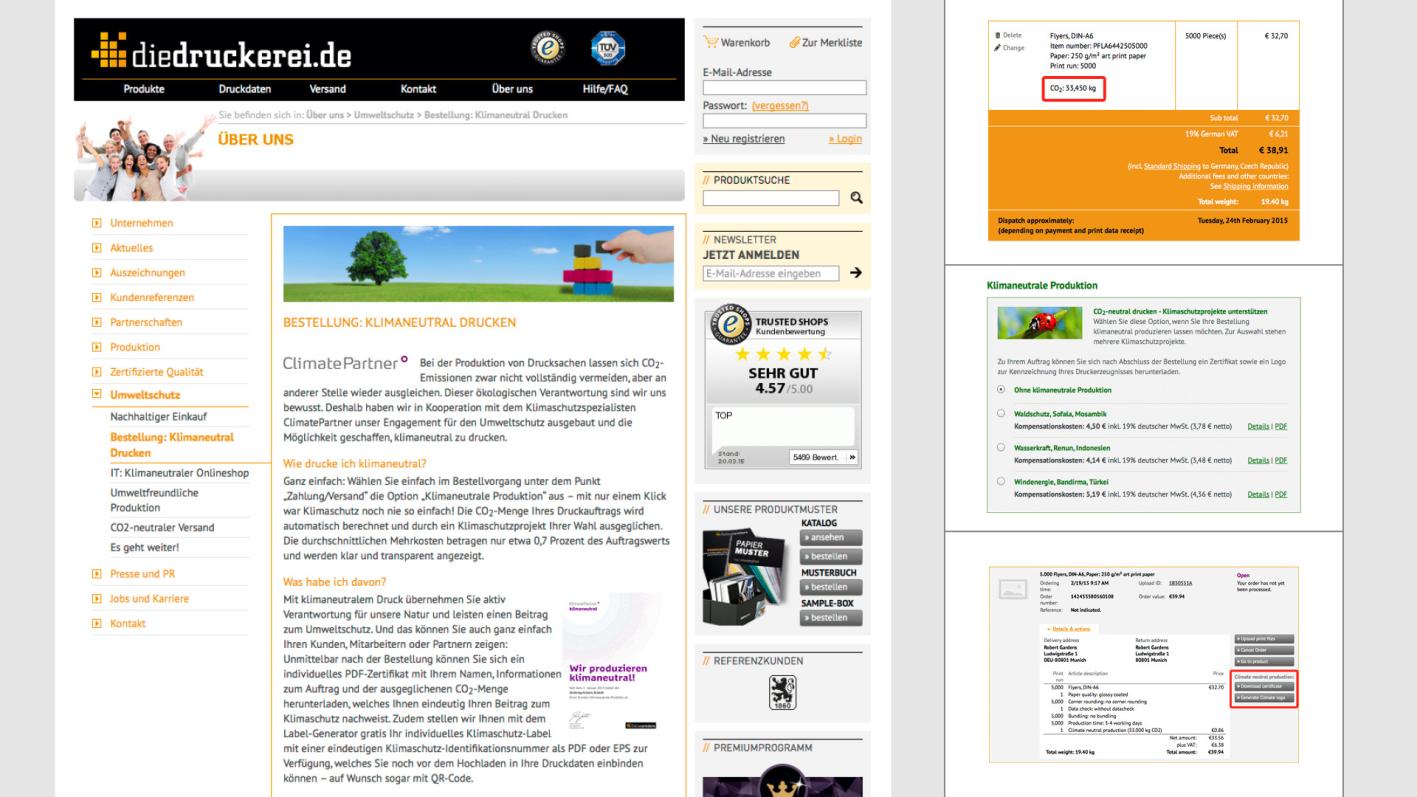Click the Katalog ansehen button
The image size is (1417, 797).
click(829, 538)
